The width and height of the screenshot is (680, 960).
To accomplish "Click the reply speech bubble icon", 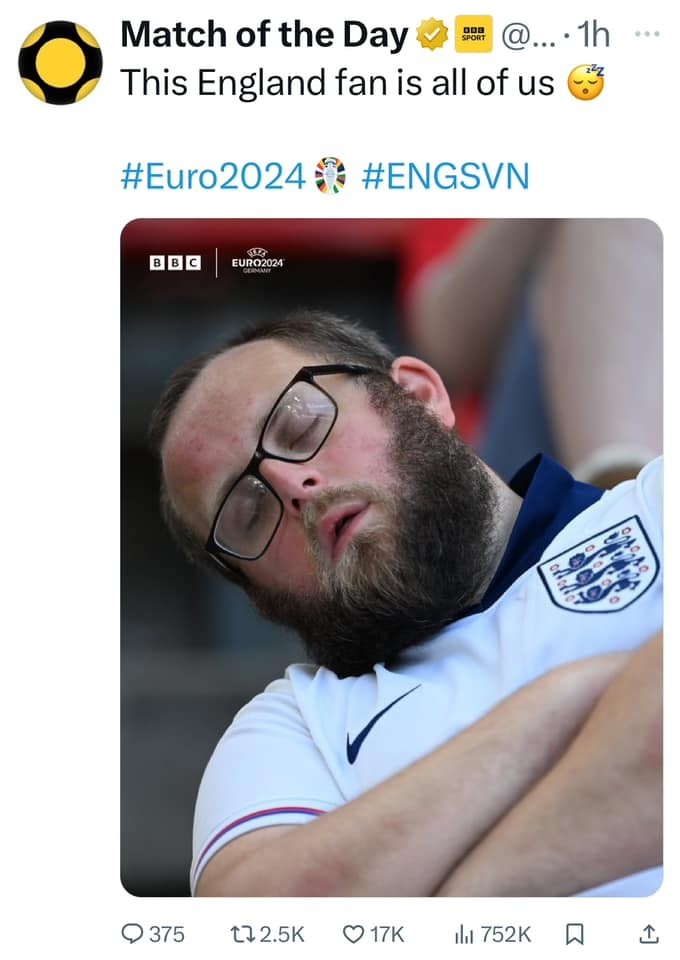I will click(x=132, y=934).
